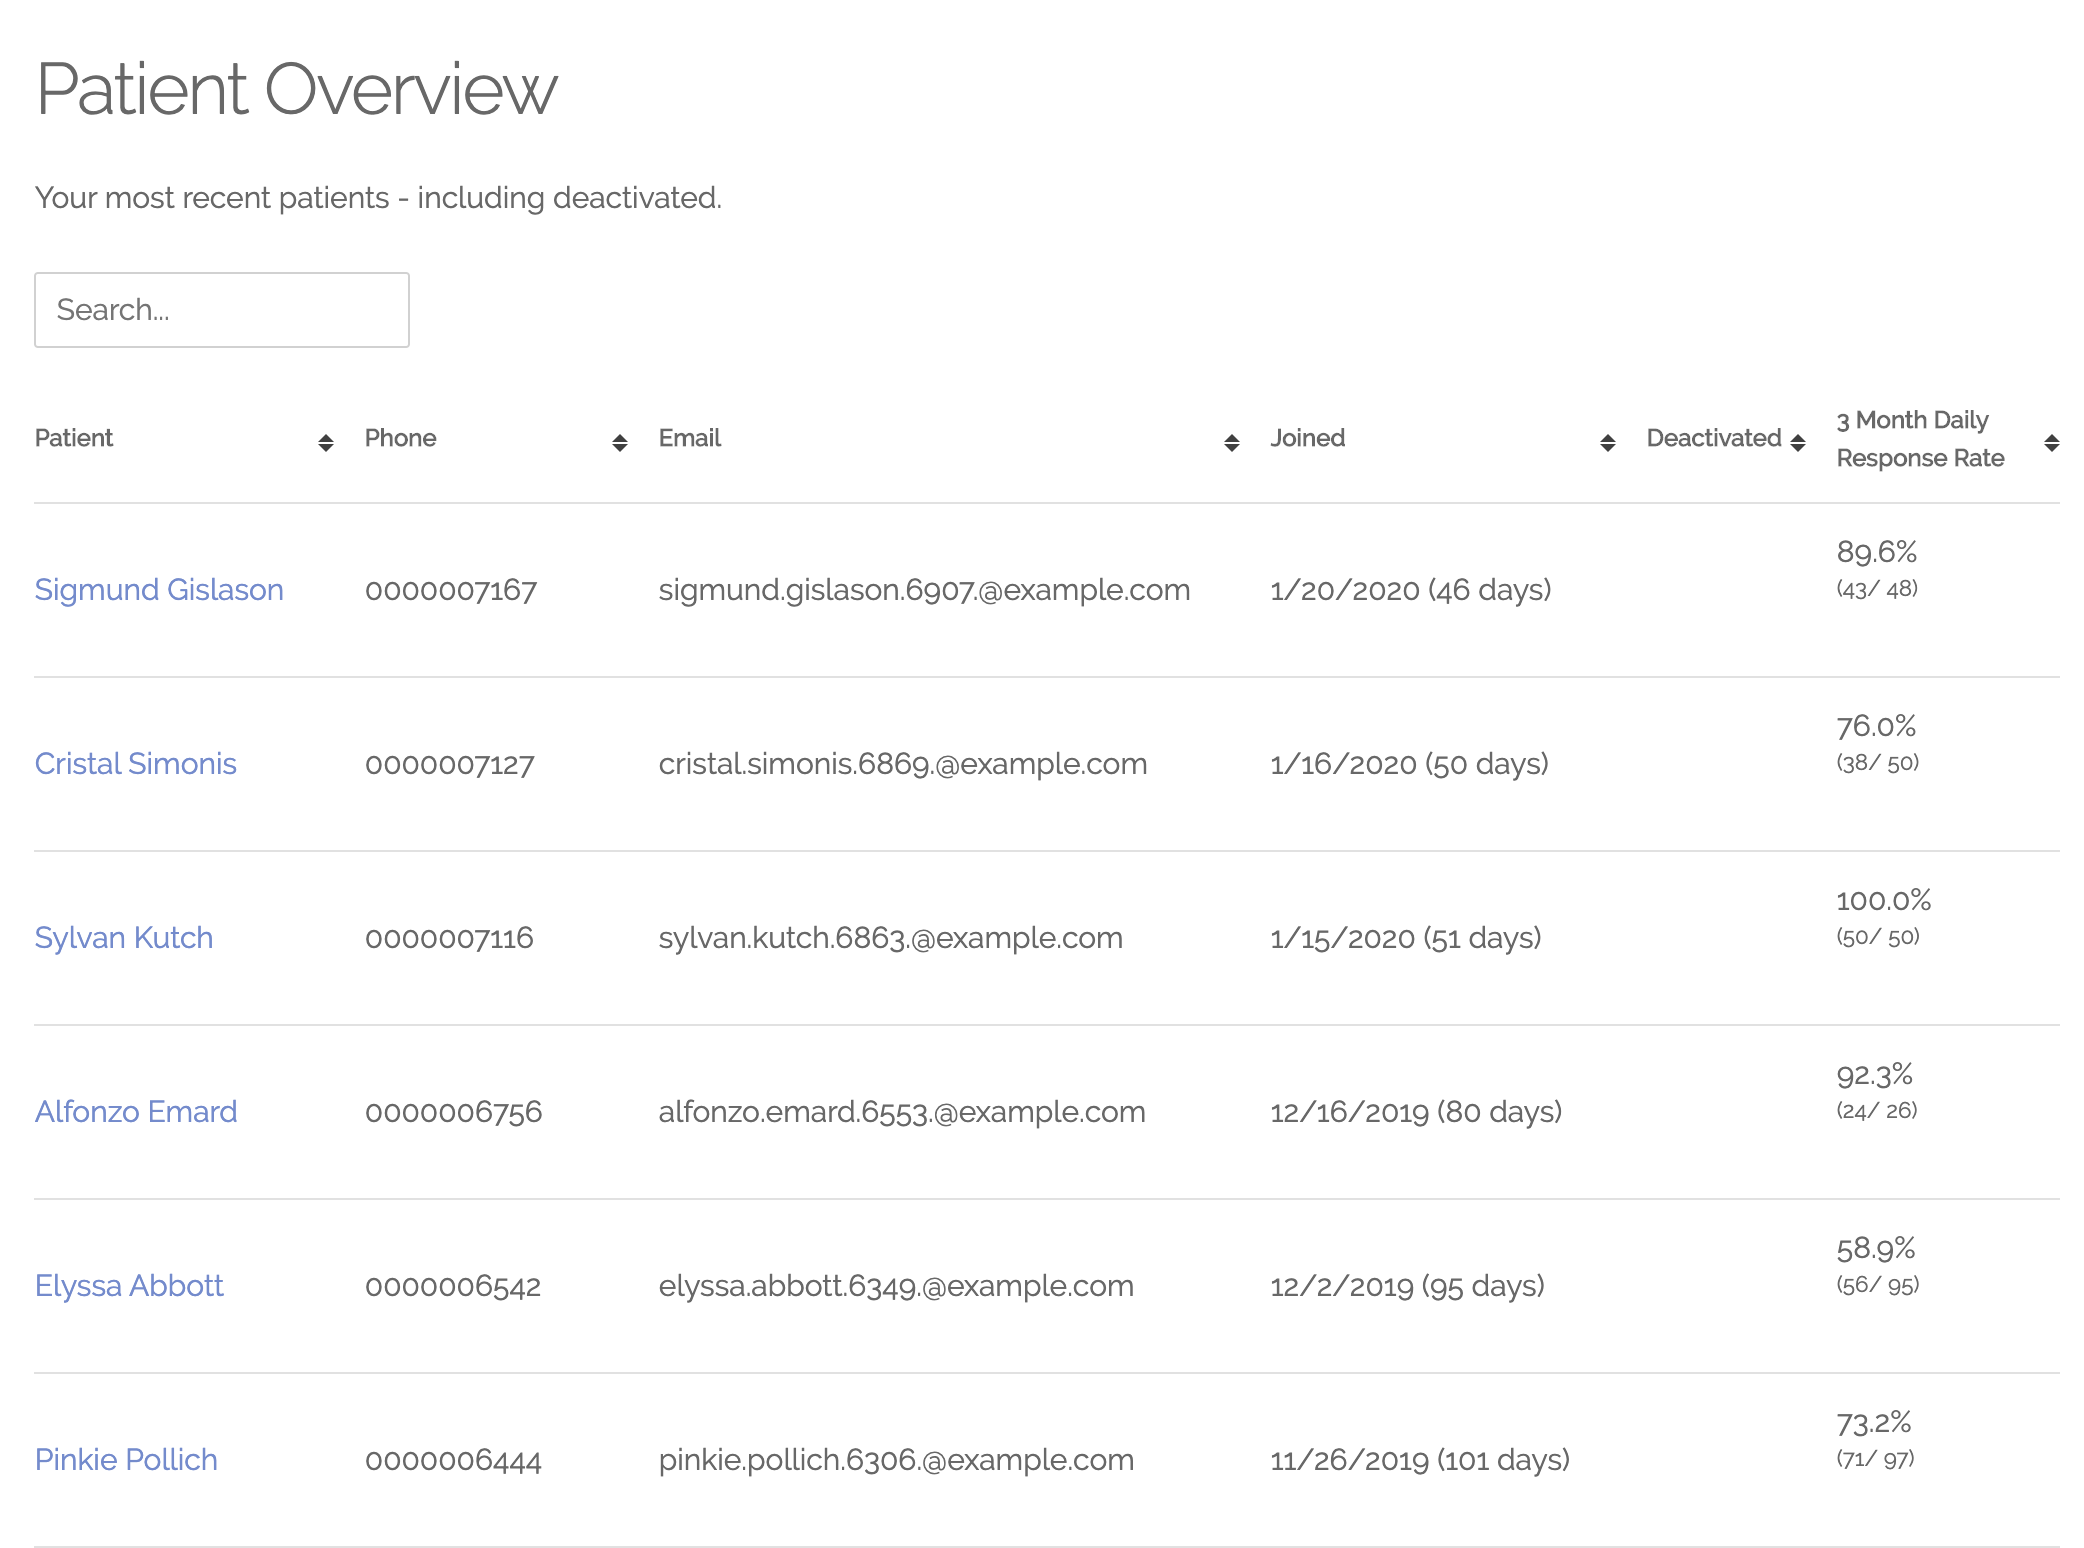Select phone number 0000007116

449,939
